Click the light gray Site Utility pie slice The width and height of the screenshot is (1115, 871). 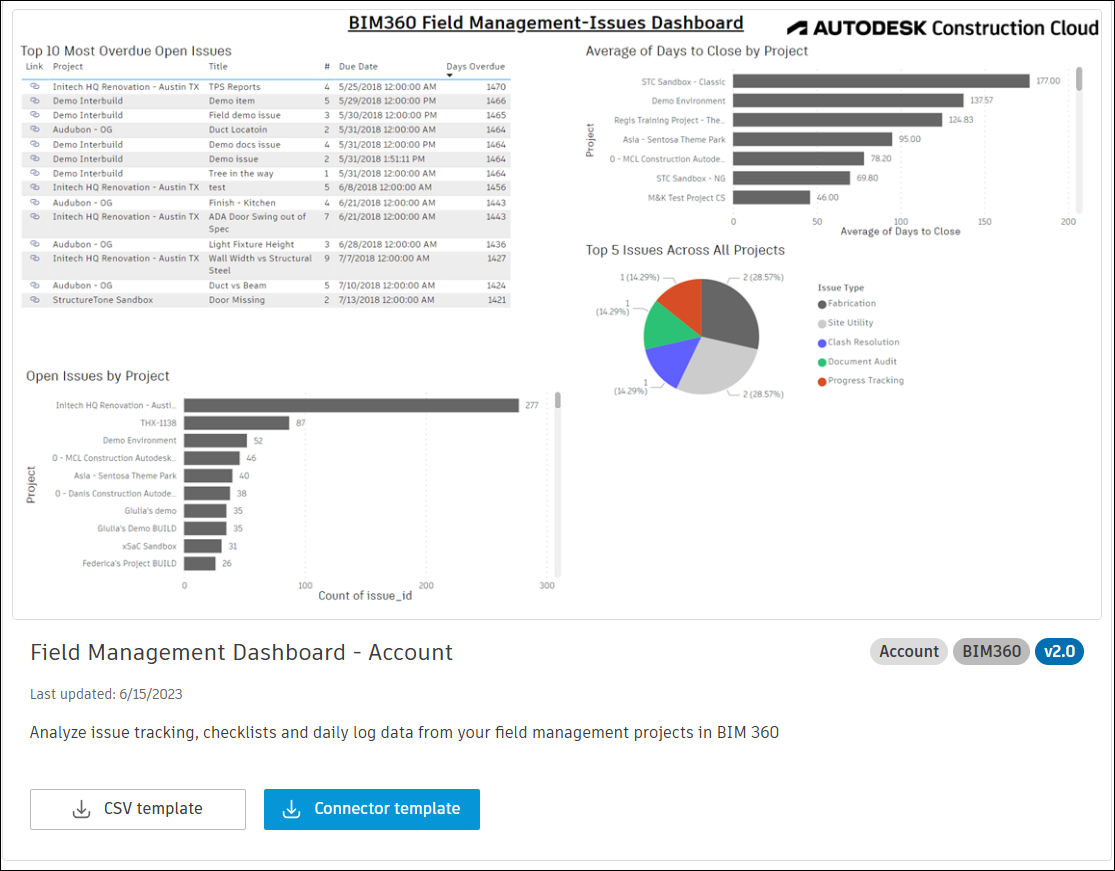pyautogui.click(x=718, y=366)
